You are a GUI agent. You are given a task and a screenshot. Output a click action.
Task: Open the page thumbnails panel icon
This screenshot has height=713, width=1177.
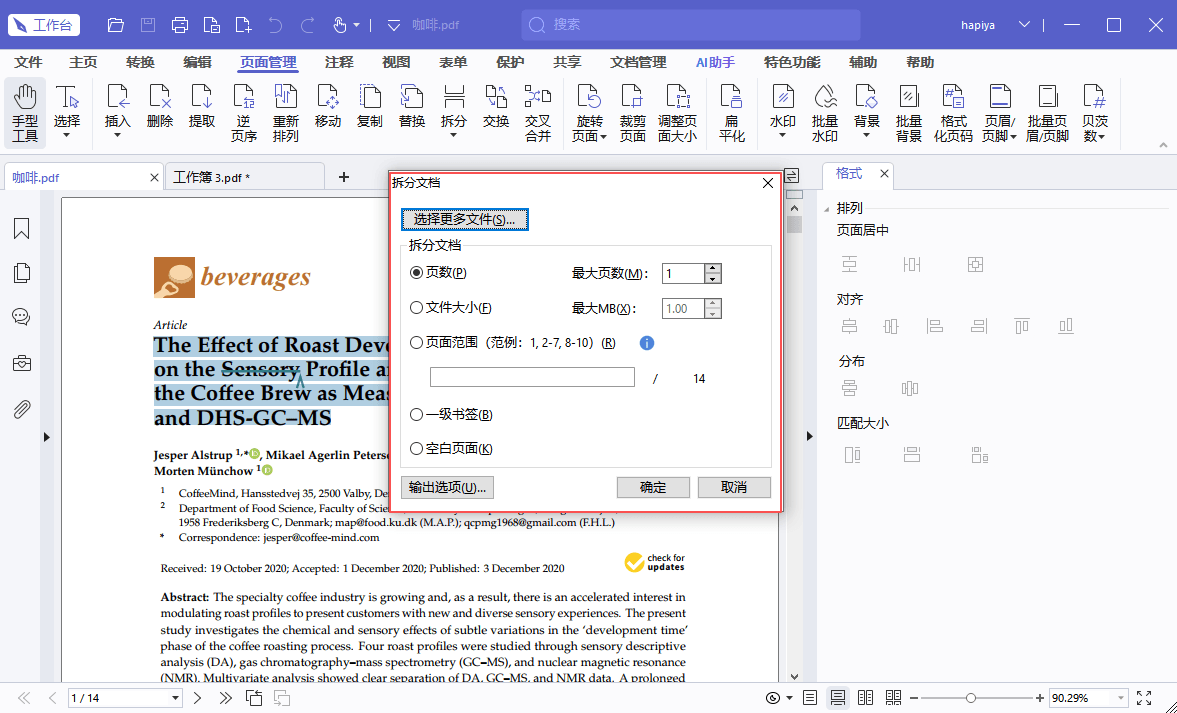pyautogui.click(x=22, y=273)
